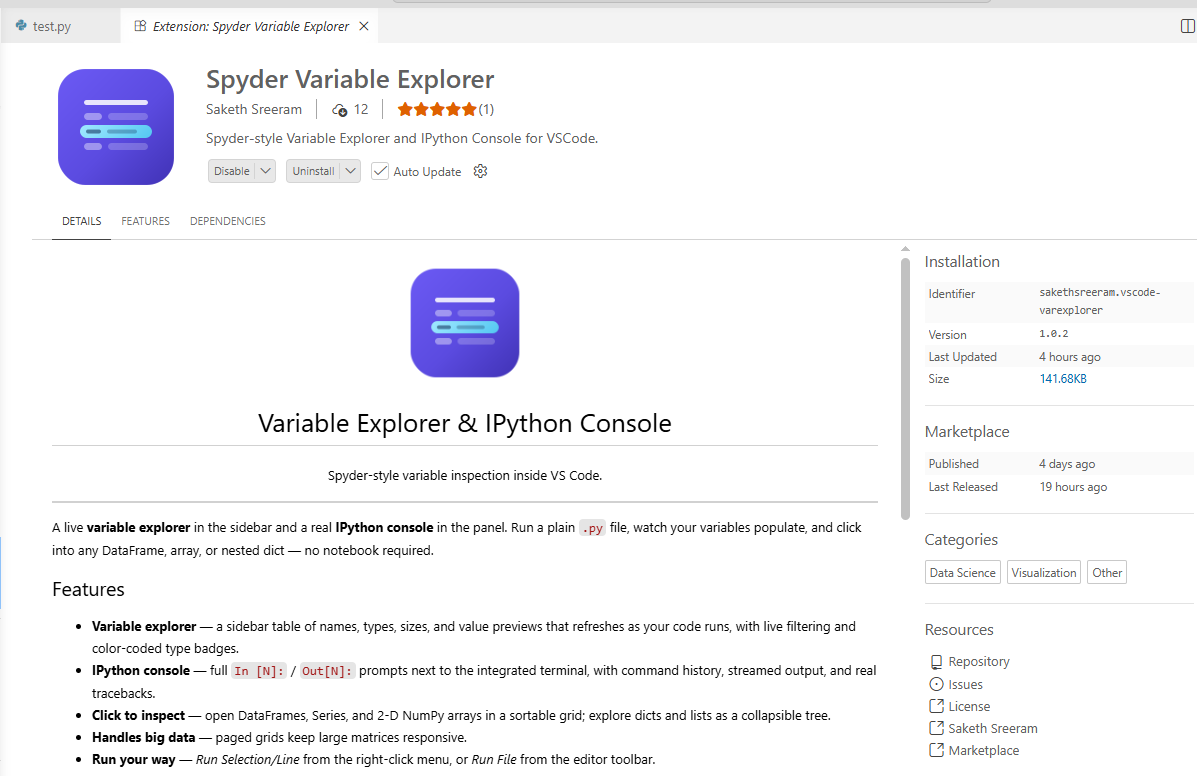Viewport: 1197px width, 776px height.
Task: Click the Repository book icon
Action: [x=936, y=662]
